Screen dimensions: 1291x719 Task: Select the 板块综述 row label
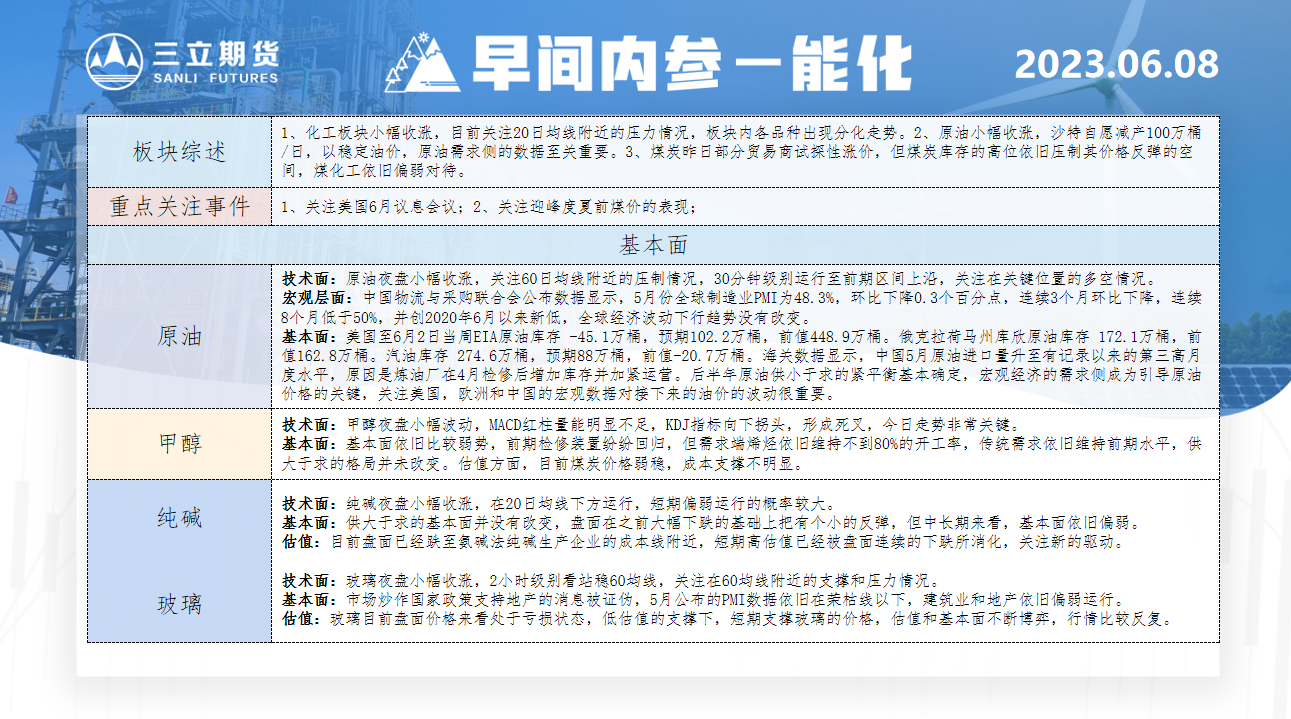[179, 152]
